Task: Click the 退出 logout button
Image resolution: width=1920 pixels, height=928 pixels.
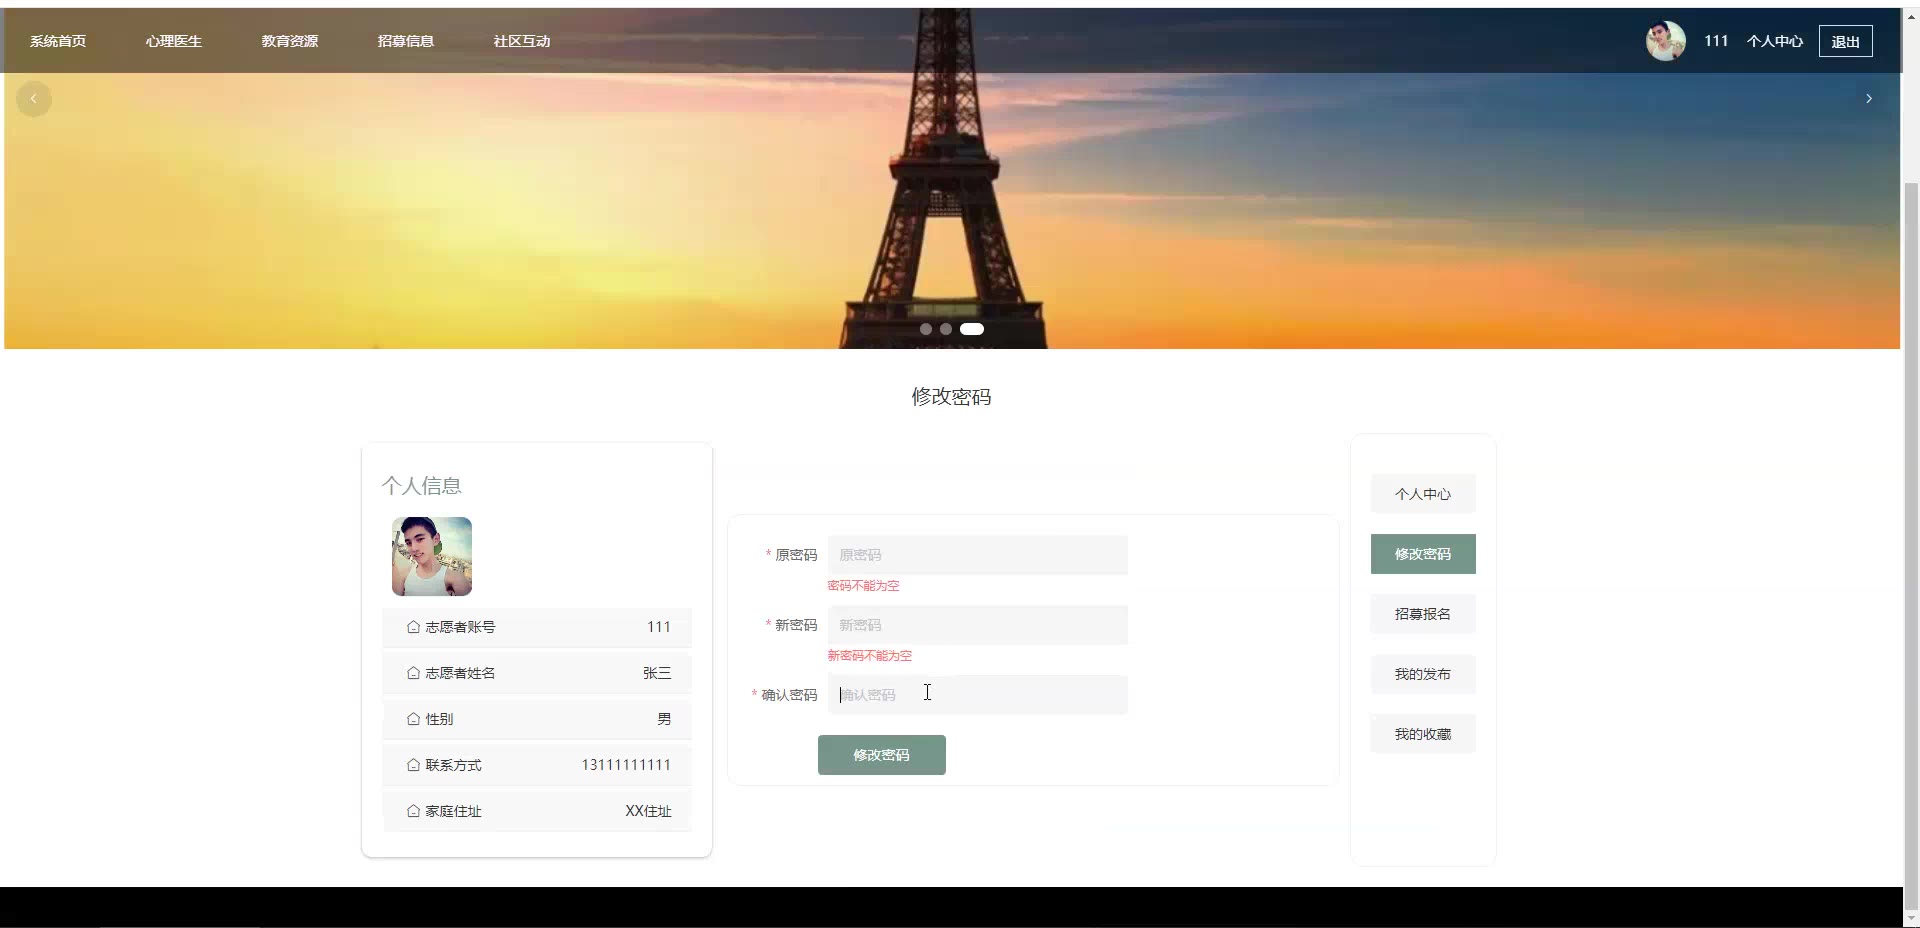Action: [1845, 41]
